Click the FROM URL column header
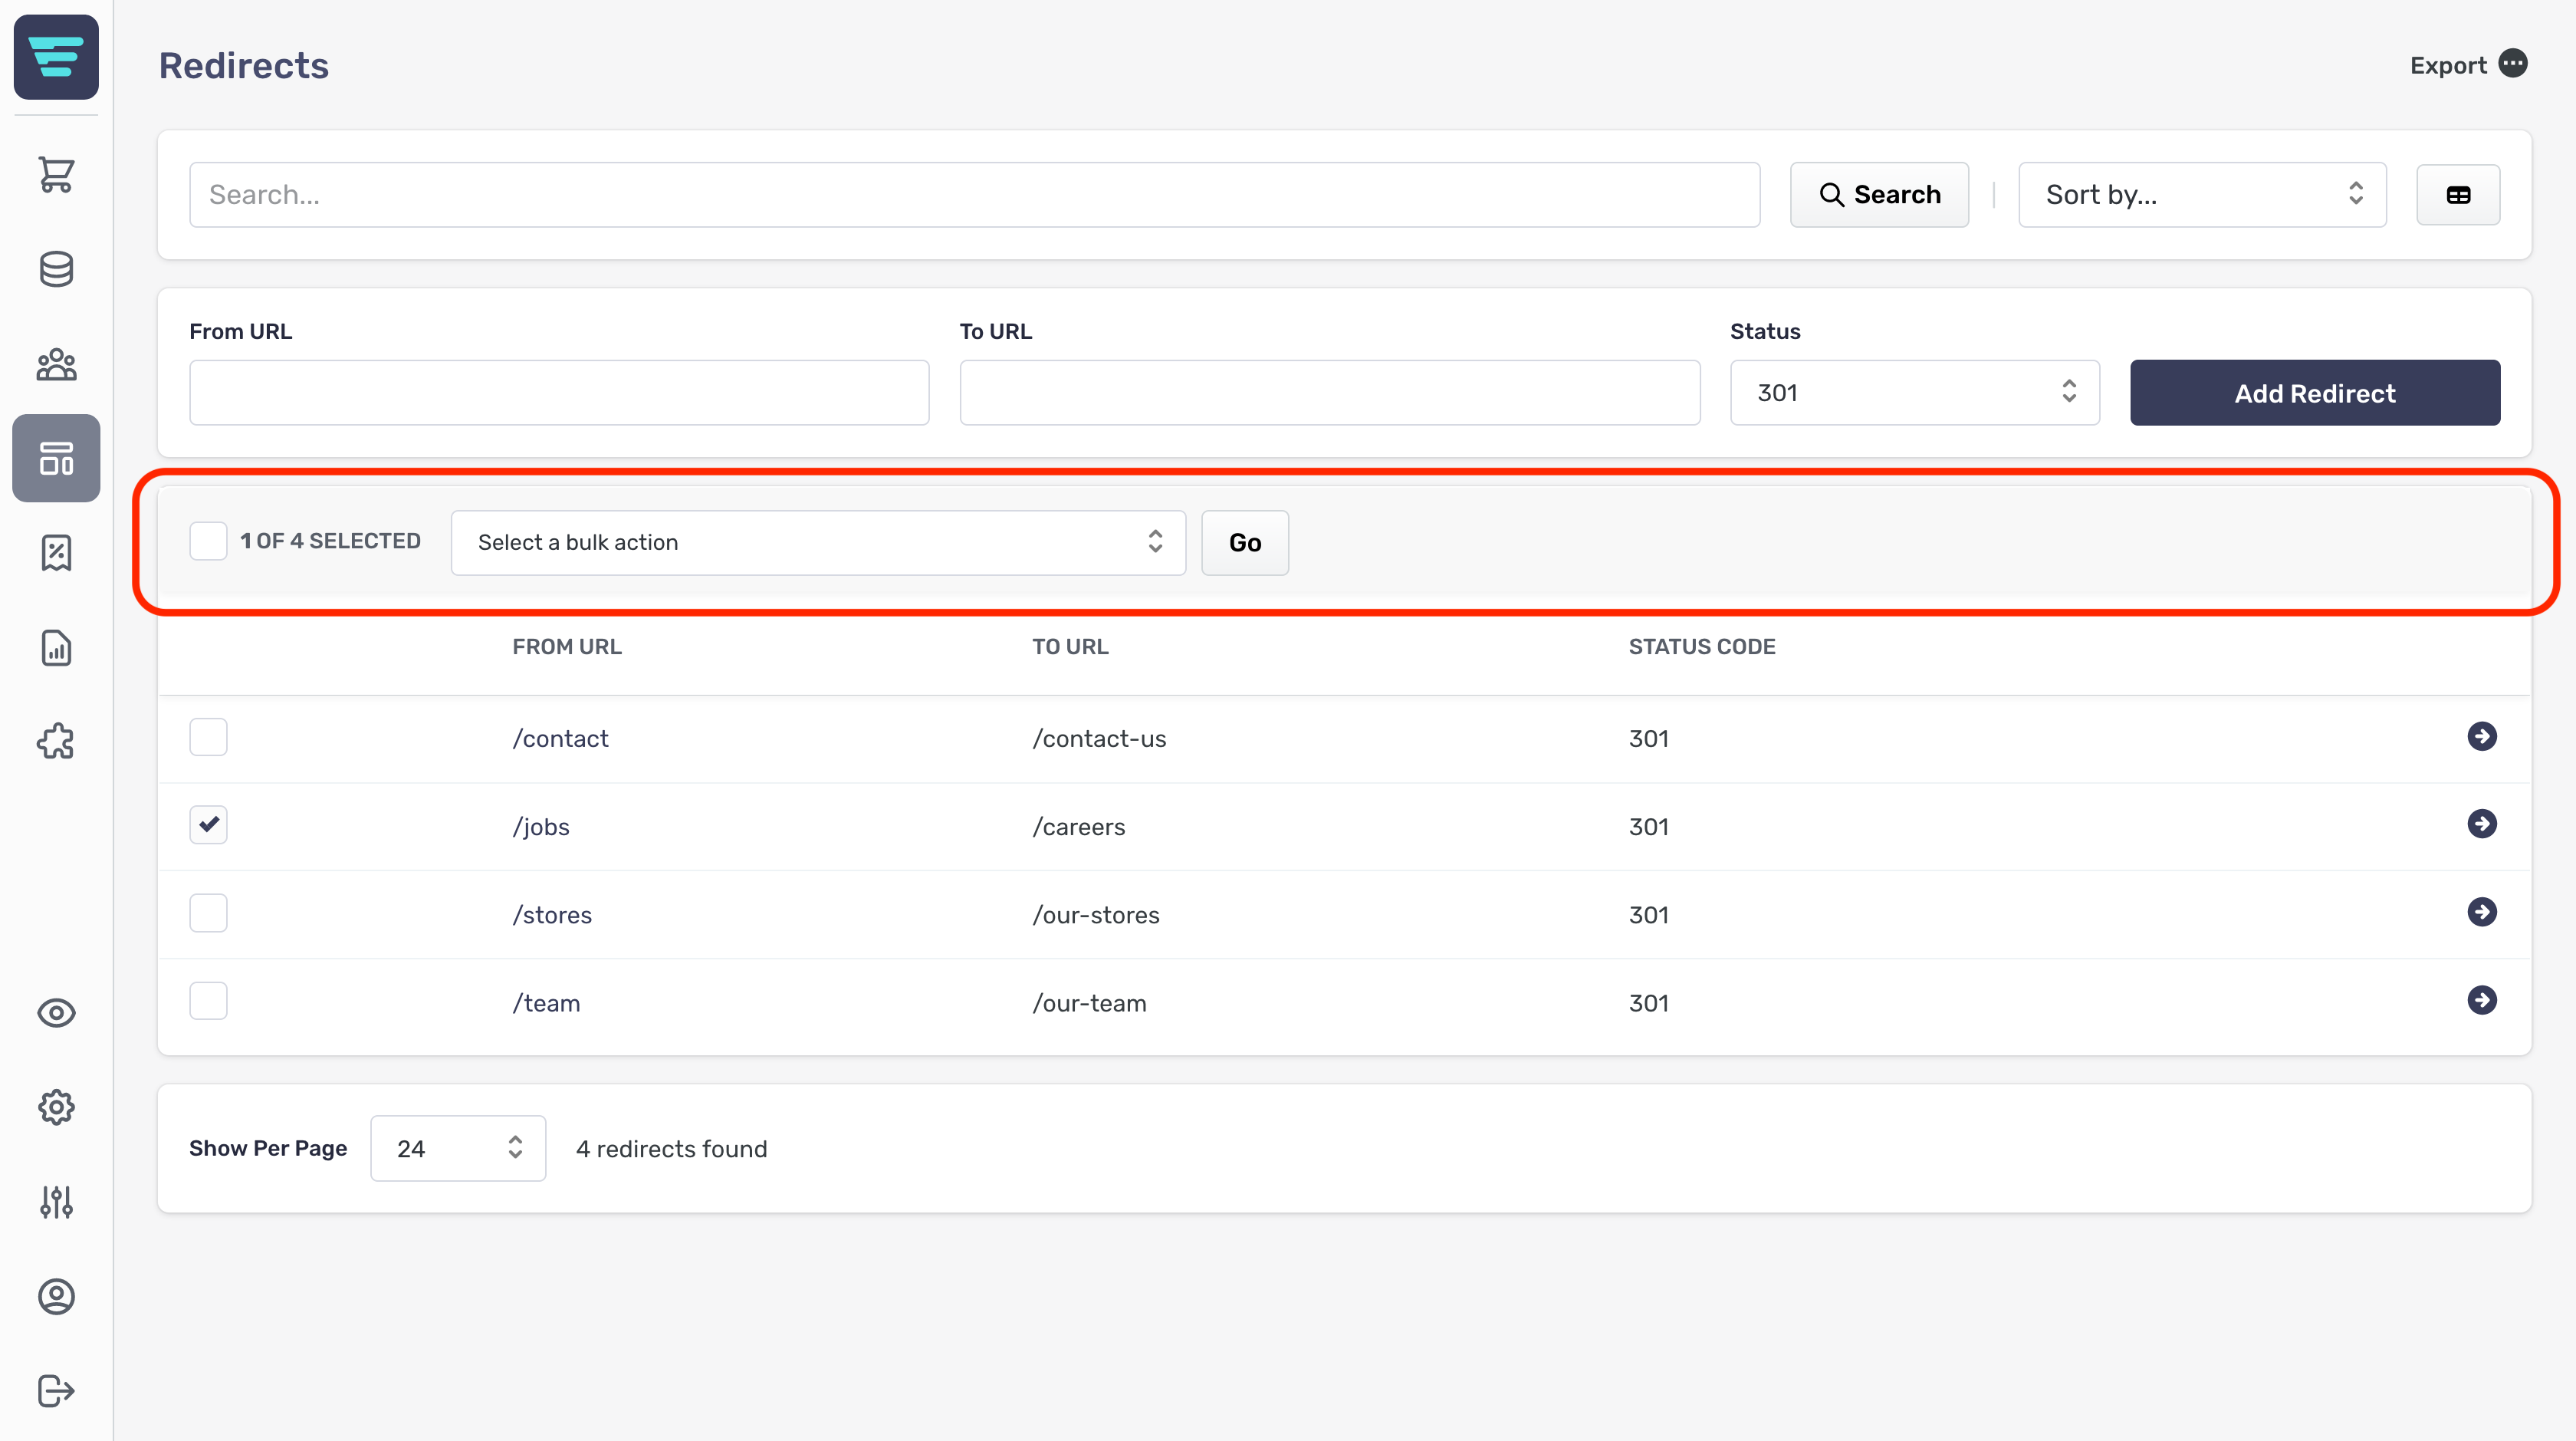The image size is (2576, 1441). point(567,647)
